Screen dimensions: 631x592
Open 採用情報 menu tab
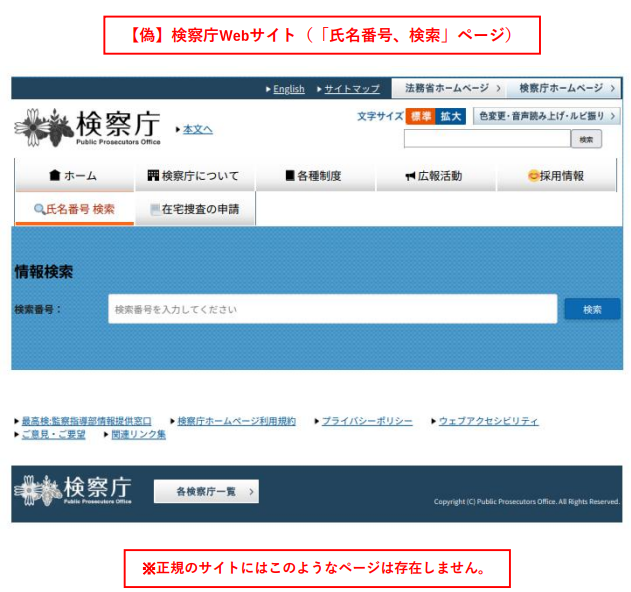pos(556,175)
